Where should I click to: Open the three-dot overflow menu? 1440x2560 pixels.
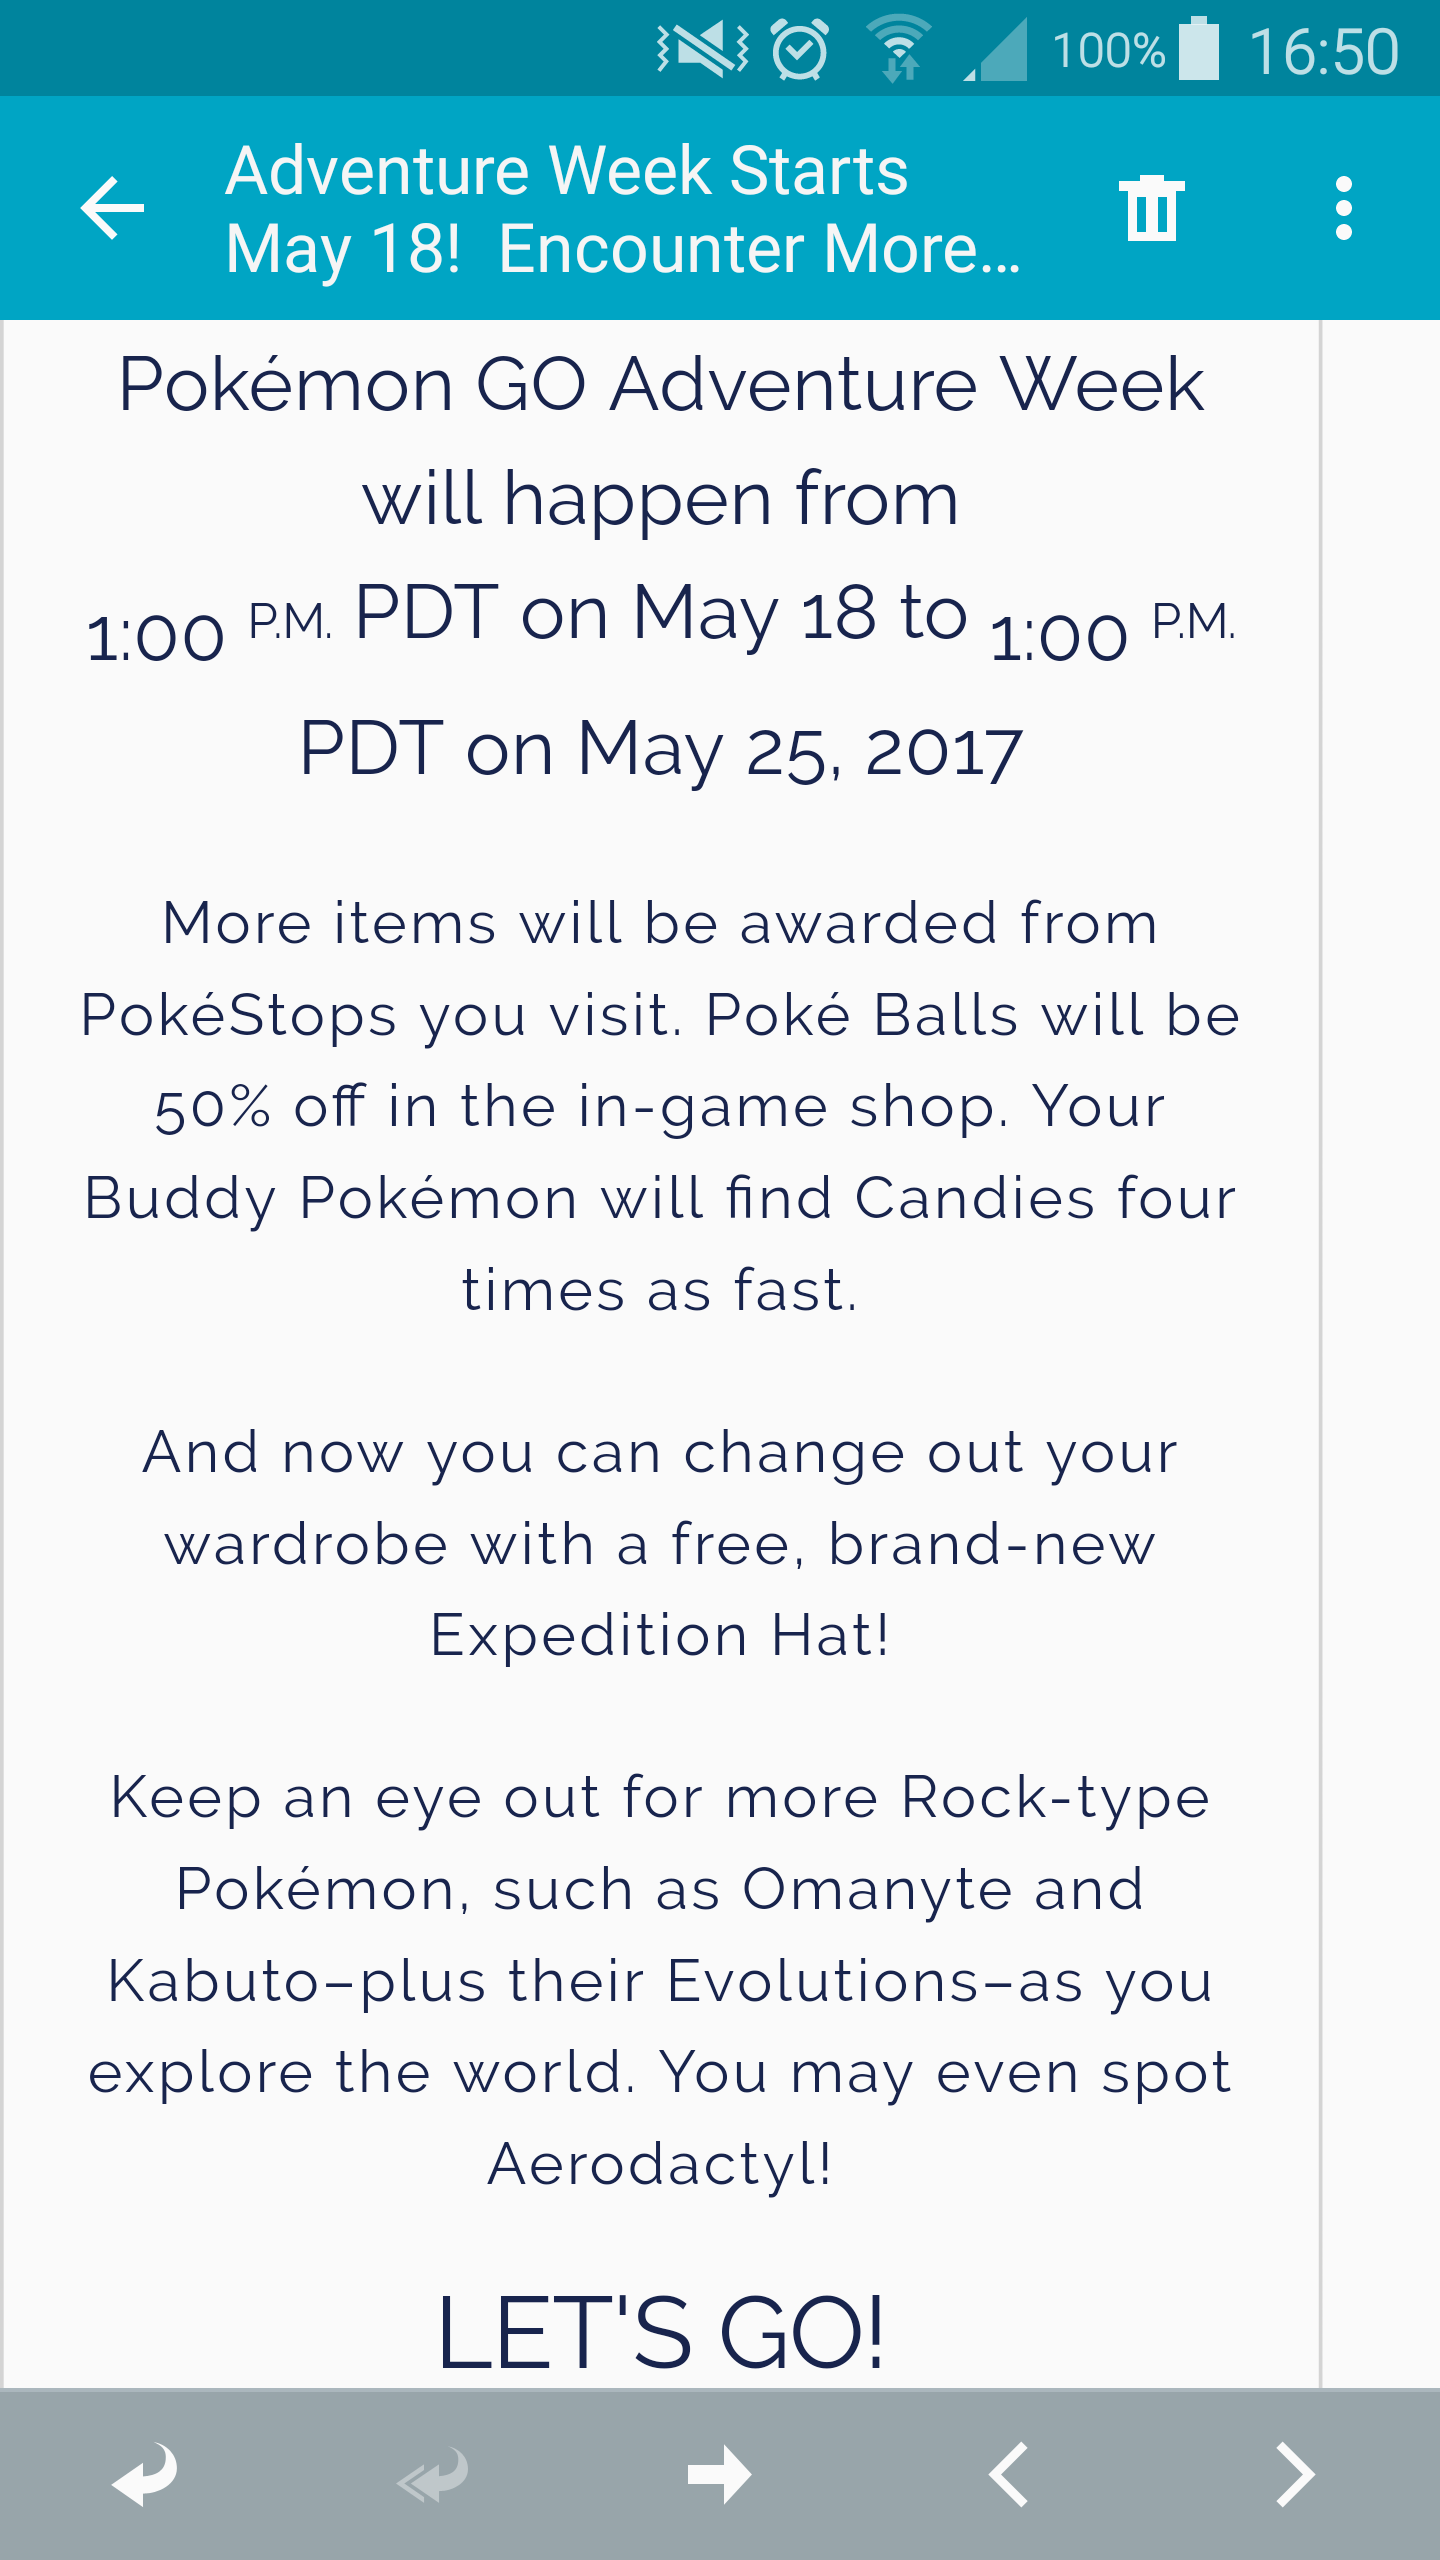click(x=1343, y=208)
